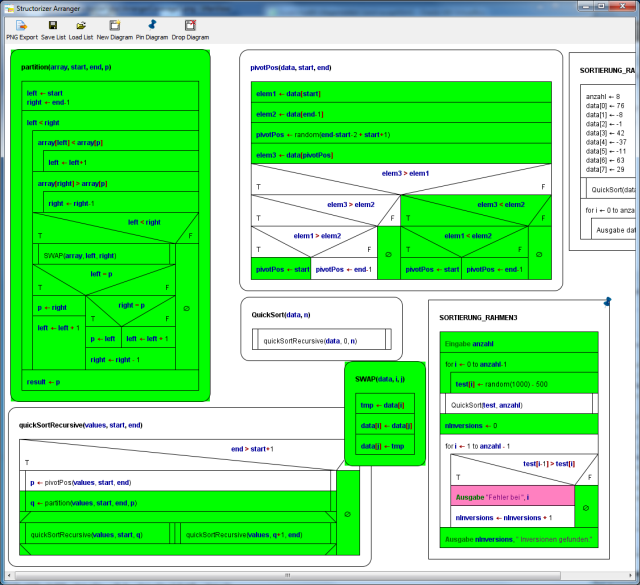This screenshot has height=585, width=640.
Task: Click the 'elem1 > elem2' condition
Action: point(317,236)
